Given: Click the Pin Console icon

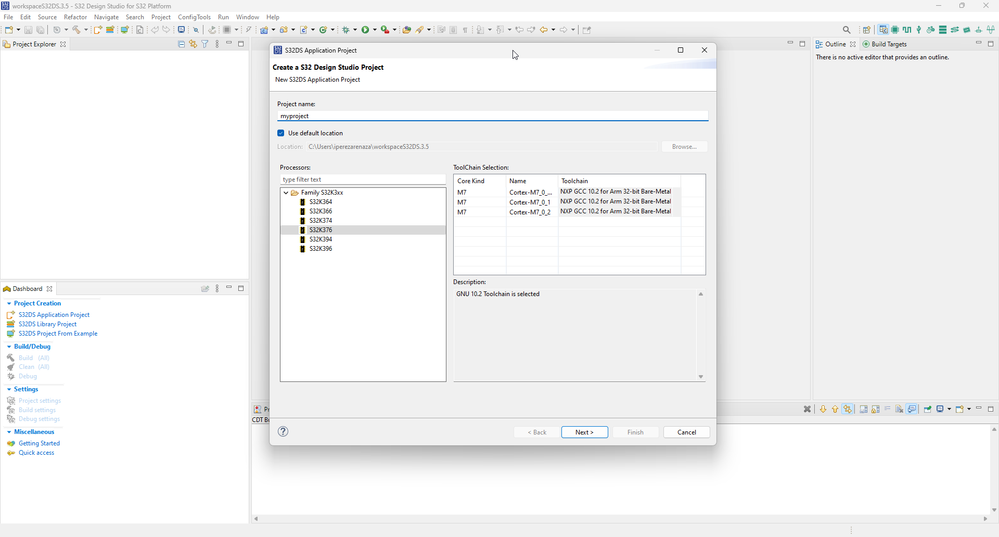Looking at the screenshot, I should click(x=928, y=409).
